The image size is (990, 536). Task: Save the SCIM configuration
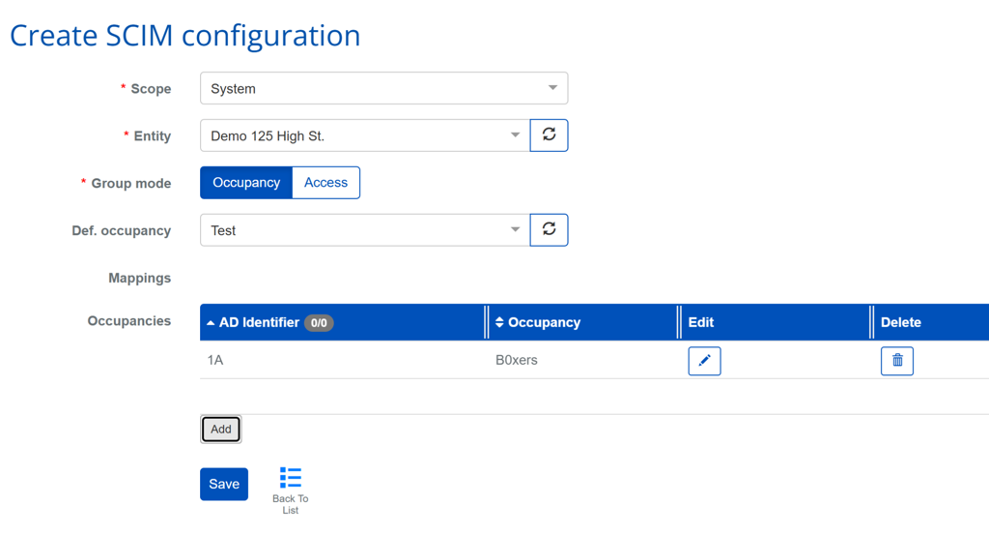tap(224, 484)
